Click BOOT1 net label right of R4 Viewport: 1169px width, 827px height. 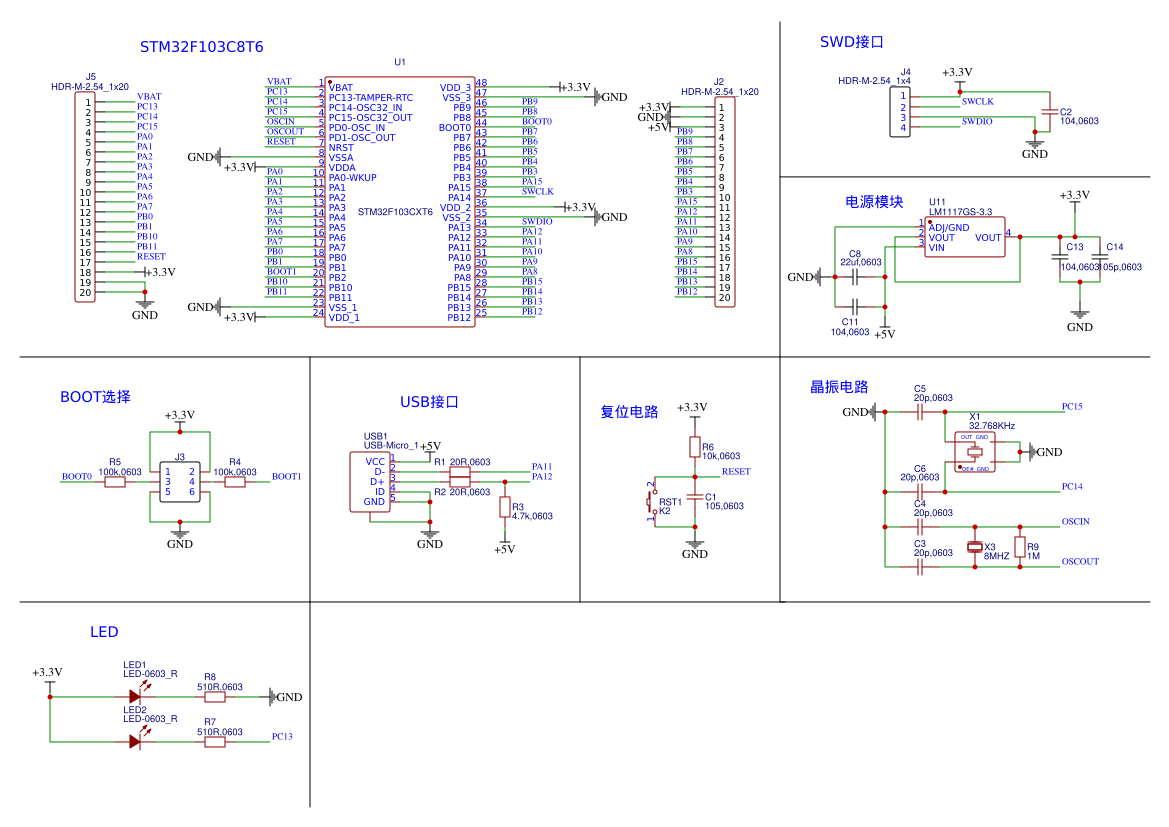(x=286, y=477)
